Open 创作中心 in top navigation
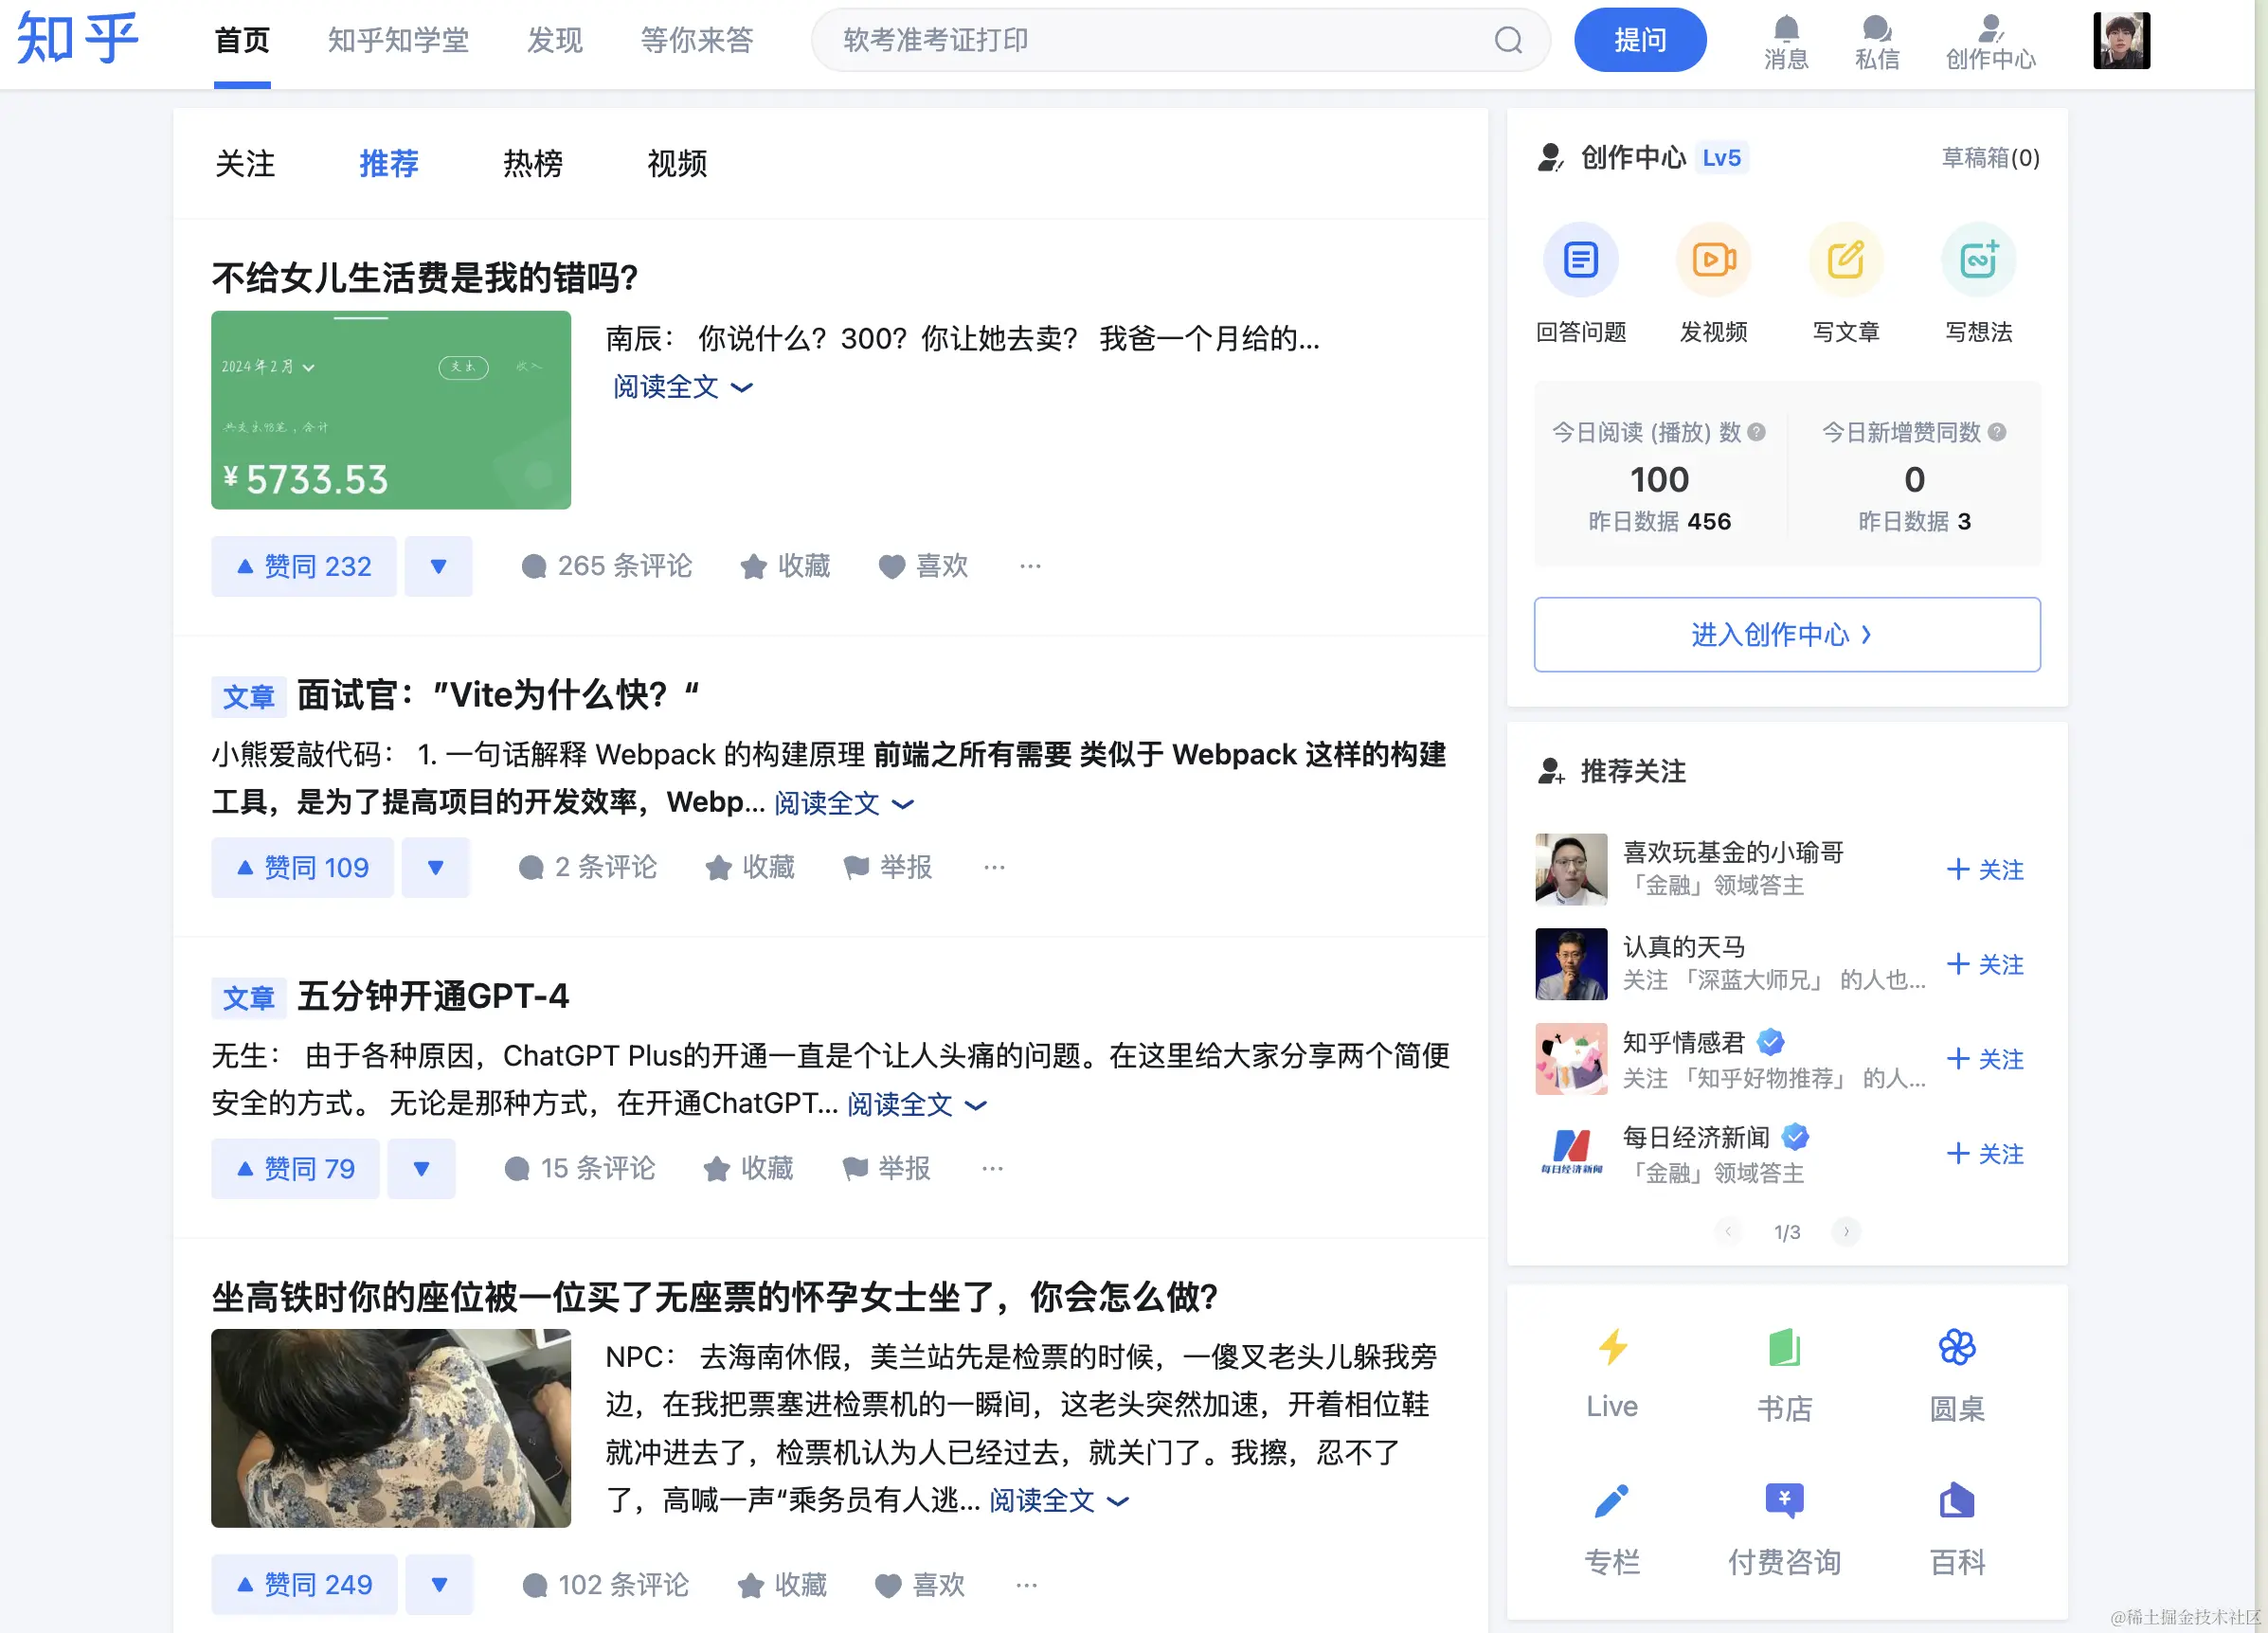 click(x=1990, y=42)
